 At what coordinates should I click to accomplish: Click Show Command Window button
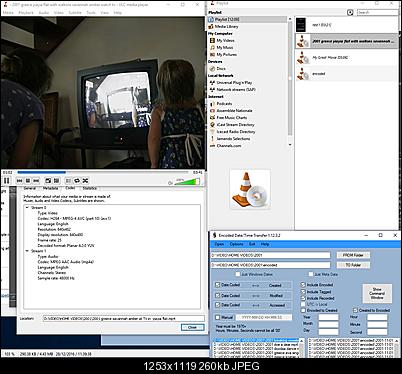377,293
